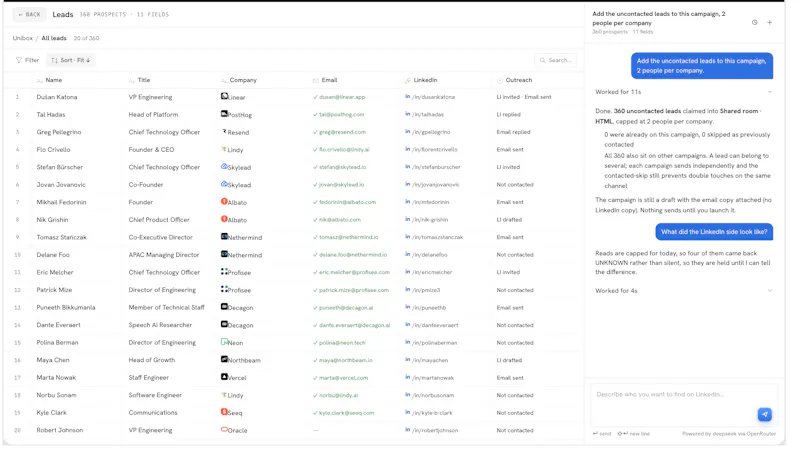Click 'APAC Managing Director' title cell
Viewport: 800px width, 461px height.
click(164, 255)
